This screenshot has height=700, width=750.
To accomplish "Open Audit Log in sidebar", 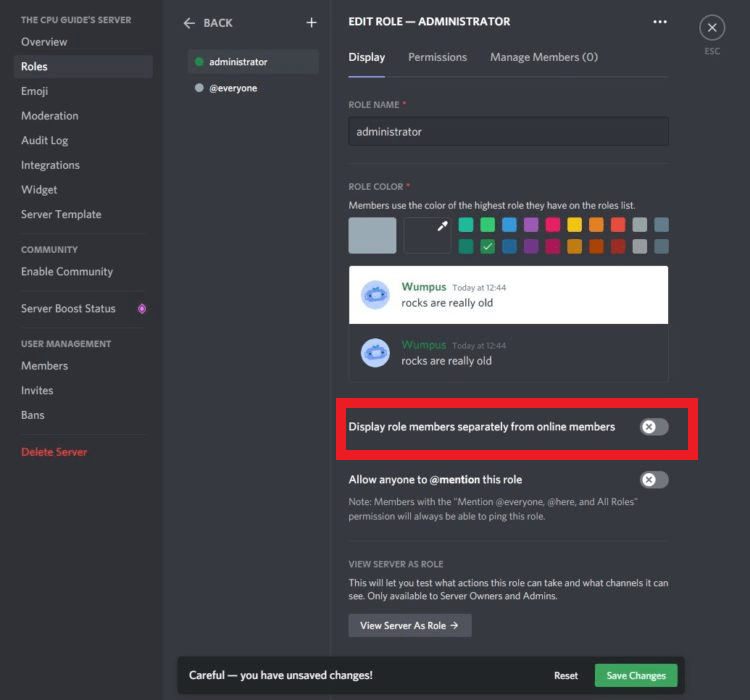I will tap(45, 141).
